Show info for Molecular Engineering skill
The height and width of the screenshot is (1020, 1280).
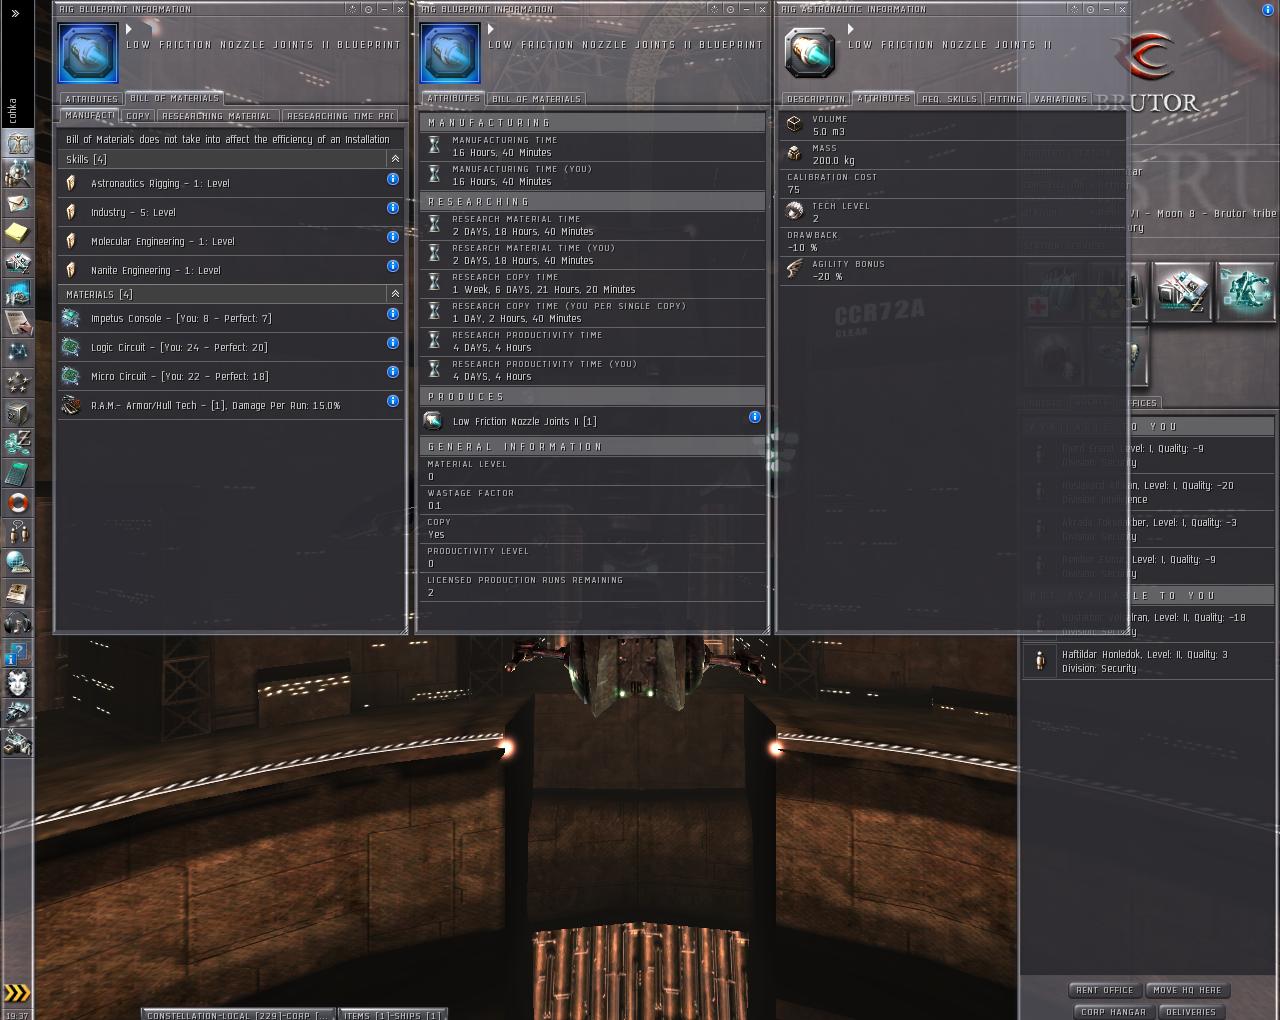pos(393,237)
